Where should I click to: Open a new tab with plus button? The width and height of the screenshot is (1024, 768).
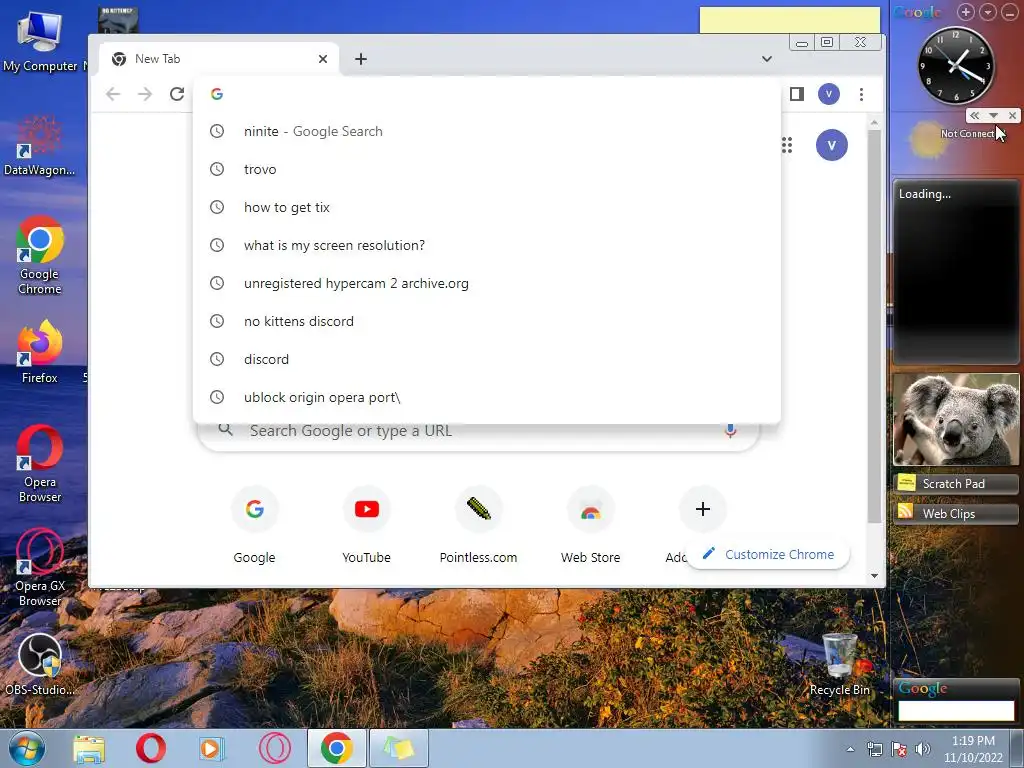pos(360,59)
